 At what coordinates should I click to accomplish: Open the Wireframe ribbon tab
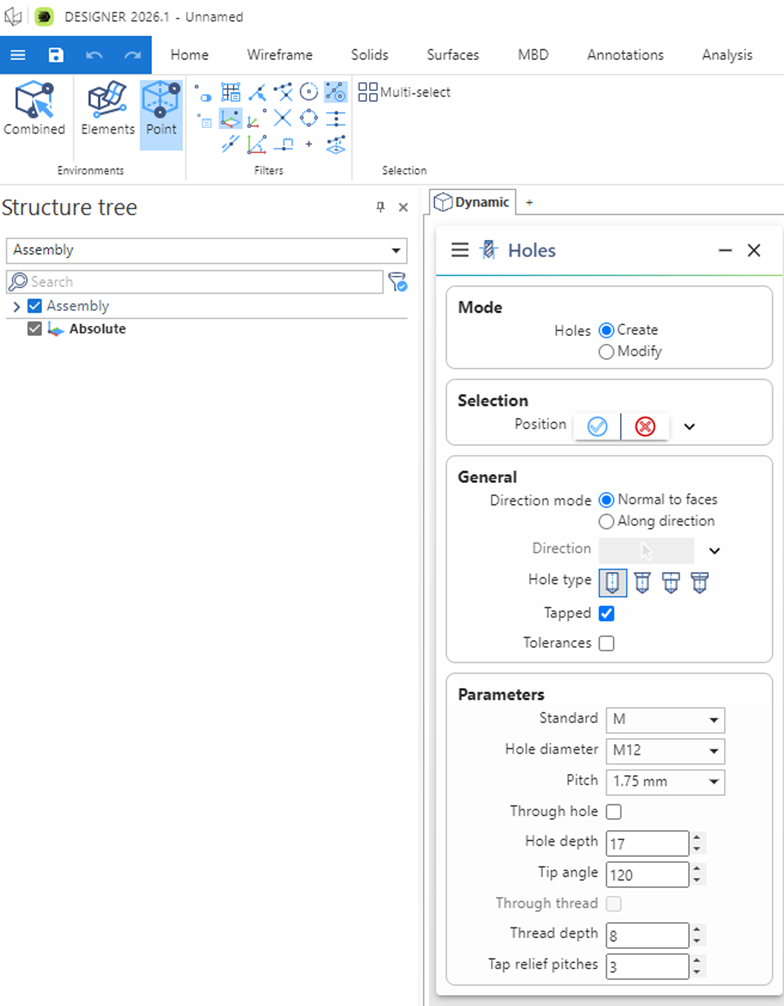pyautogui.click(x=280, y=55)
